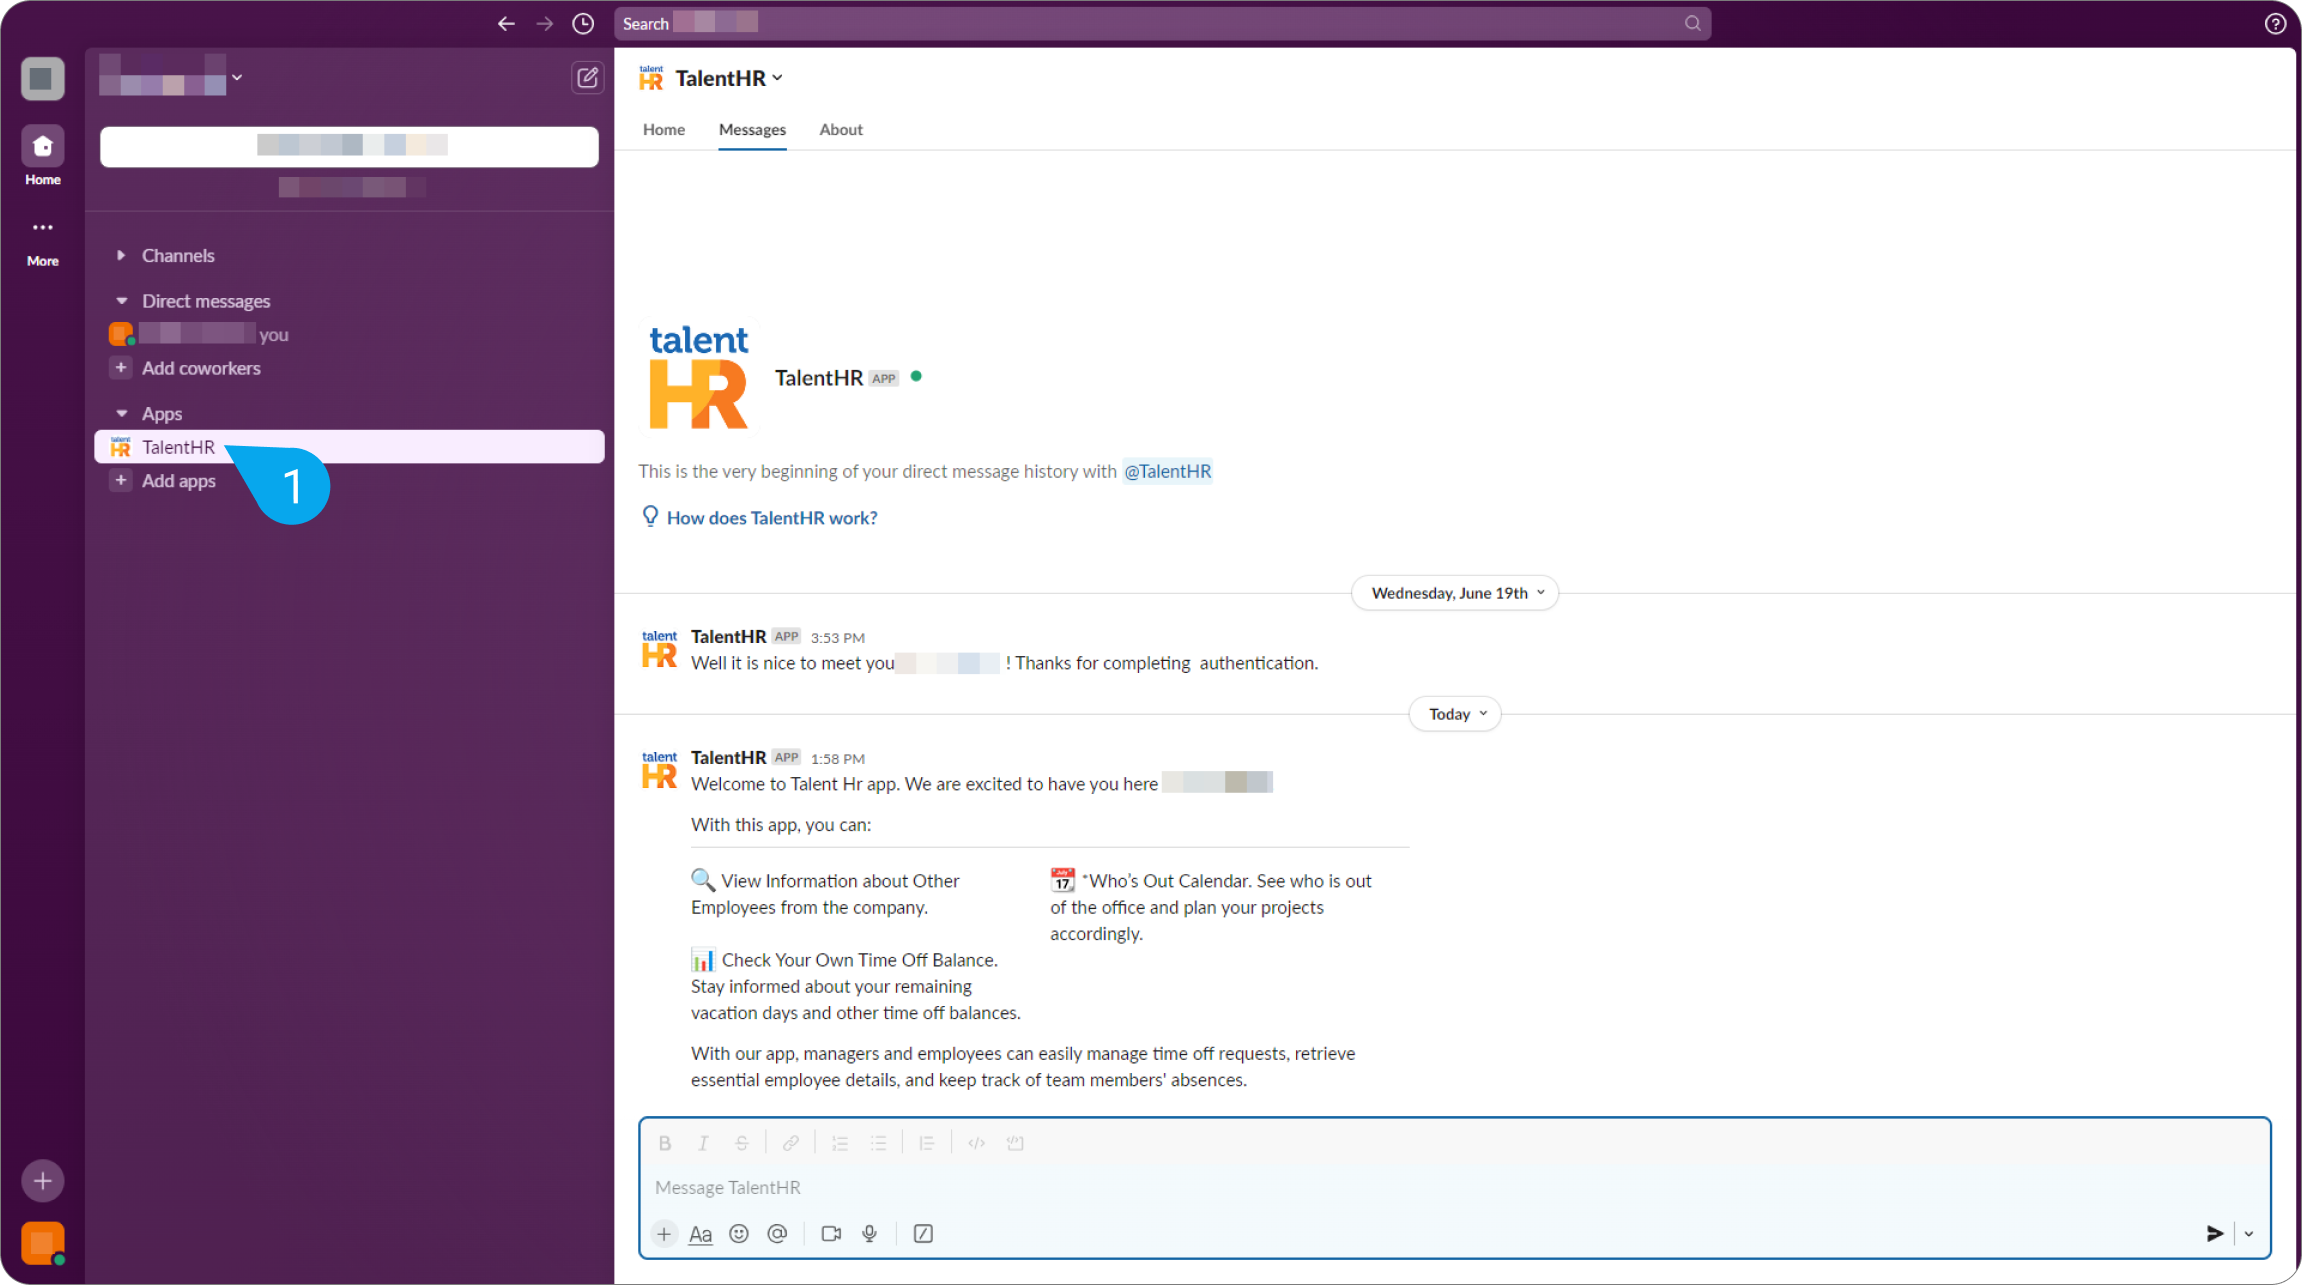Open the history clock icon
Viewport: 2302px width, 1285px height.
[x=583, y=23]
